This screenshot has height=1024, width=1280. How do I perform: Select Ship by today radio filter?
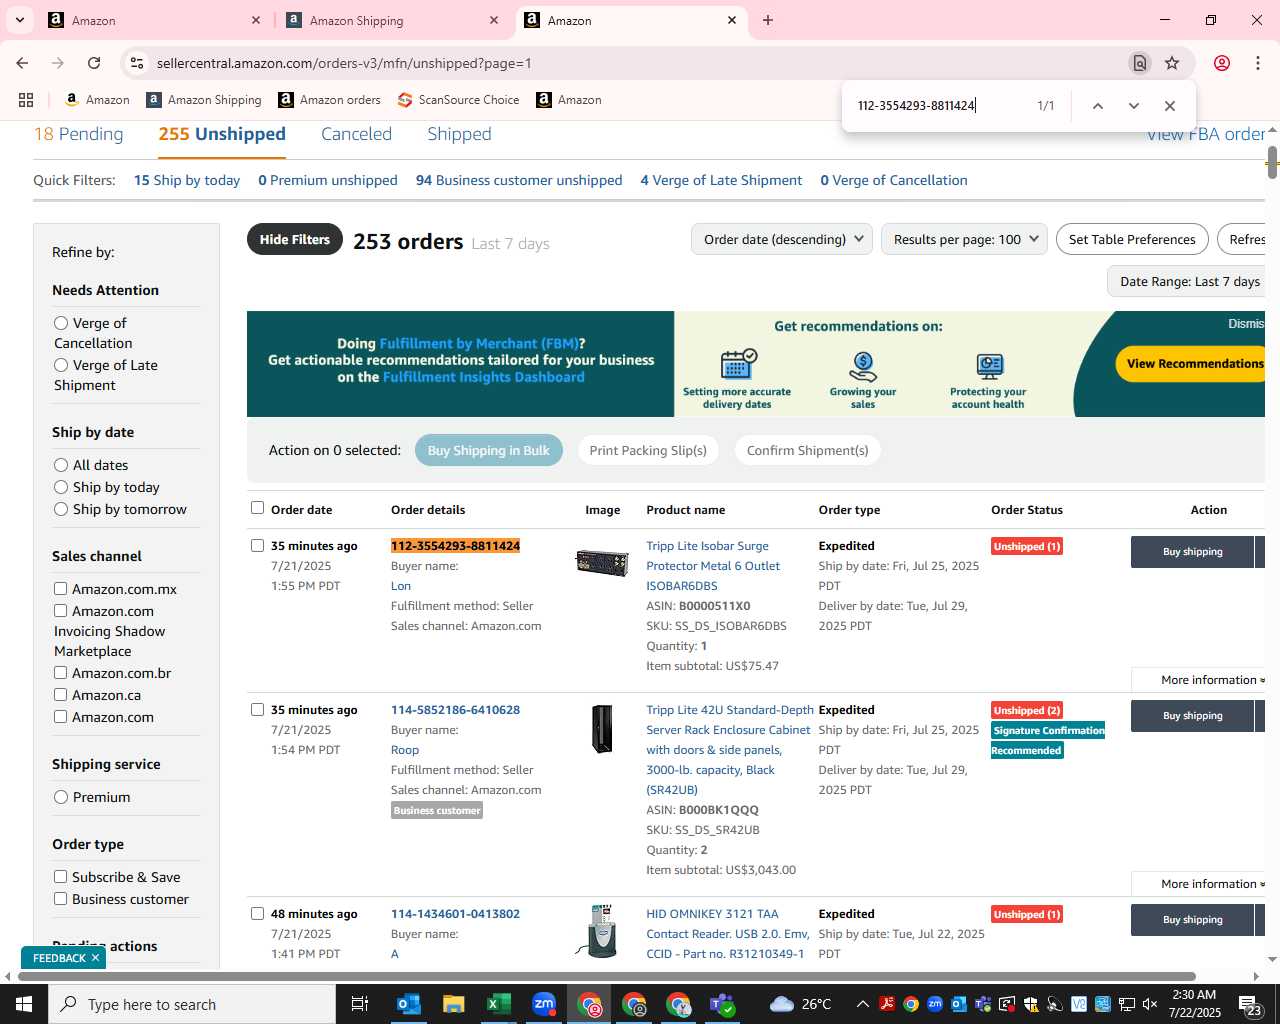tap(61, 487)
